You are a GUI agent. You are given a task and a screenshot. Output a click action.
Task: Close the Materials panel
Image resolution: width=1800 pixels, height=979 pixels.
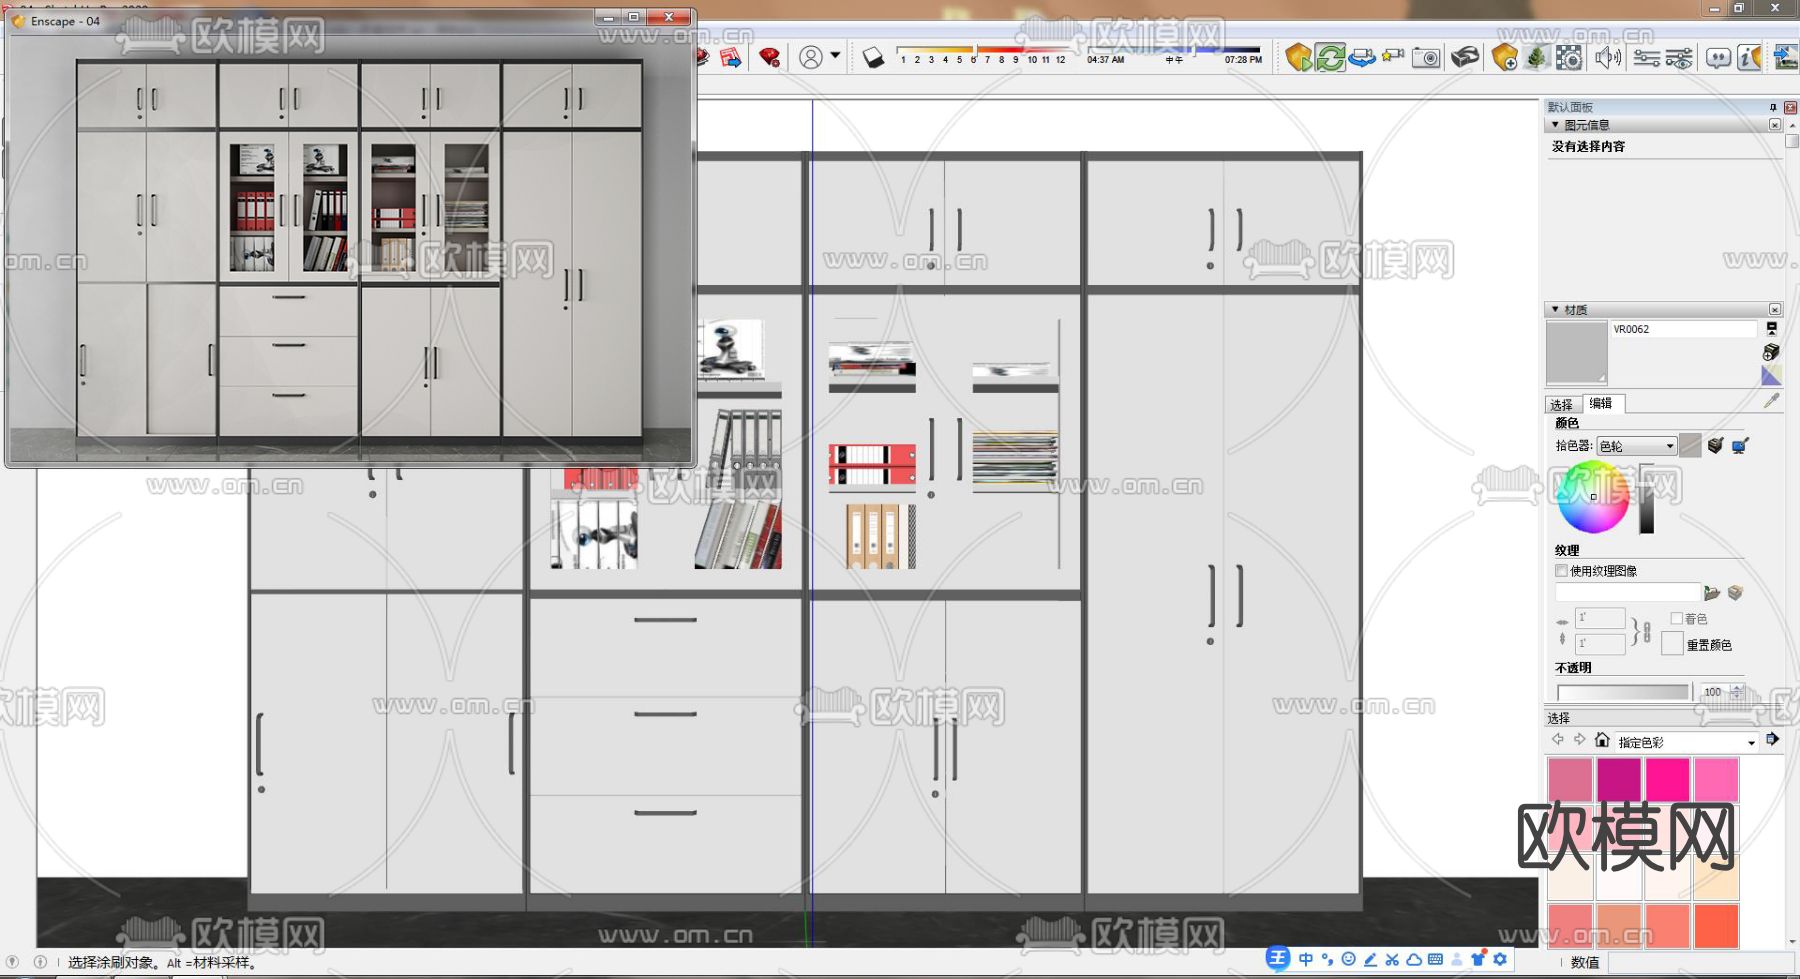click(1775, 310)
